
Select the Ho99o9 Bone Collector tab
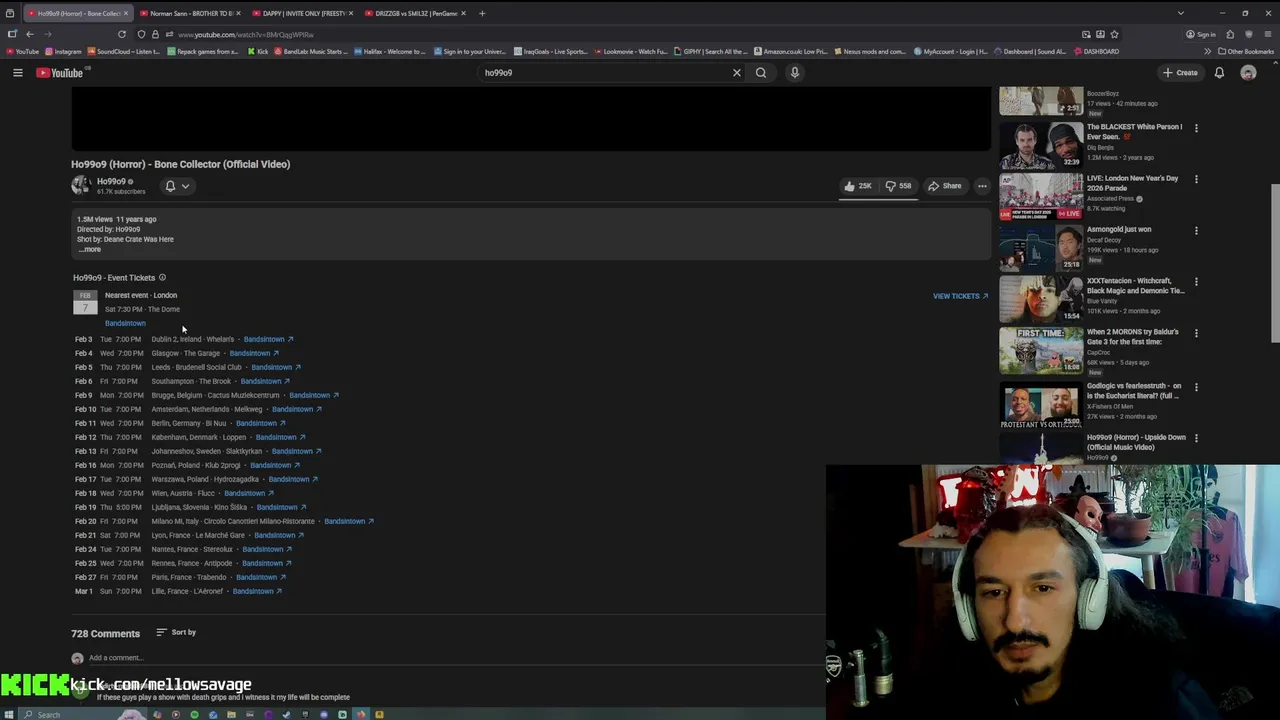tap(76, 13)
